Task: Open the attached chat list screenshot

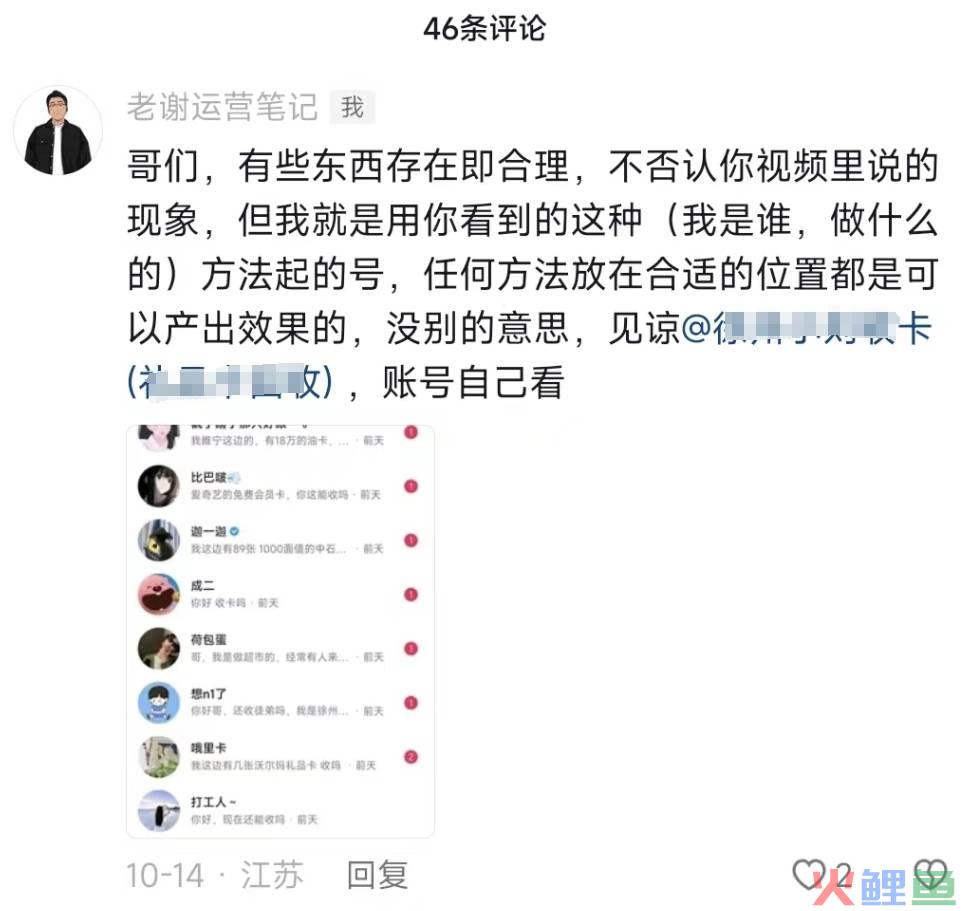Action: [x=281, y=631]
